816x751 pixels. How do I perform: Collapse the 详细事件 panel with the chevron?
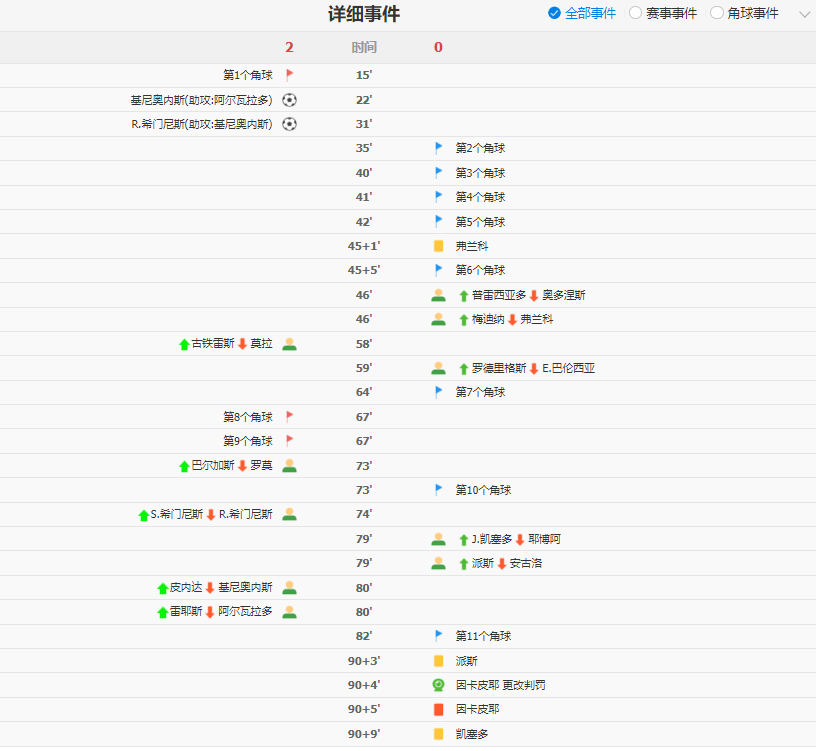pos(805,15)
